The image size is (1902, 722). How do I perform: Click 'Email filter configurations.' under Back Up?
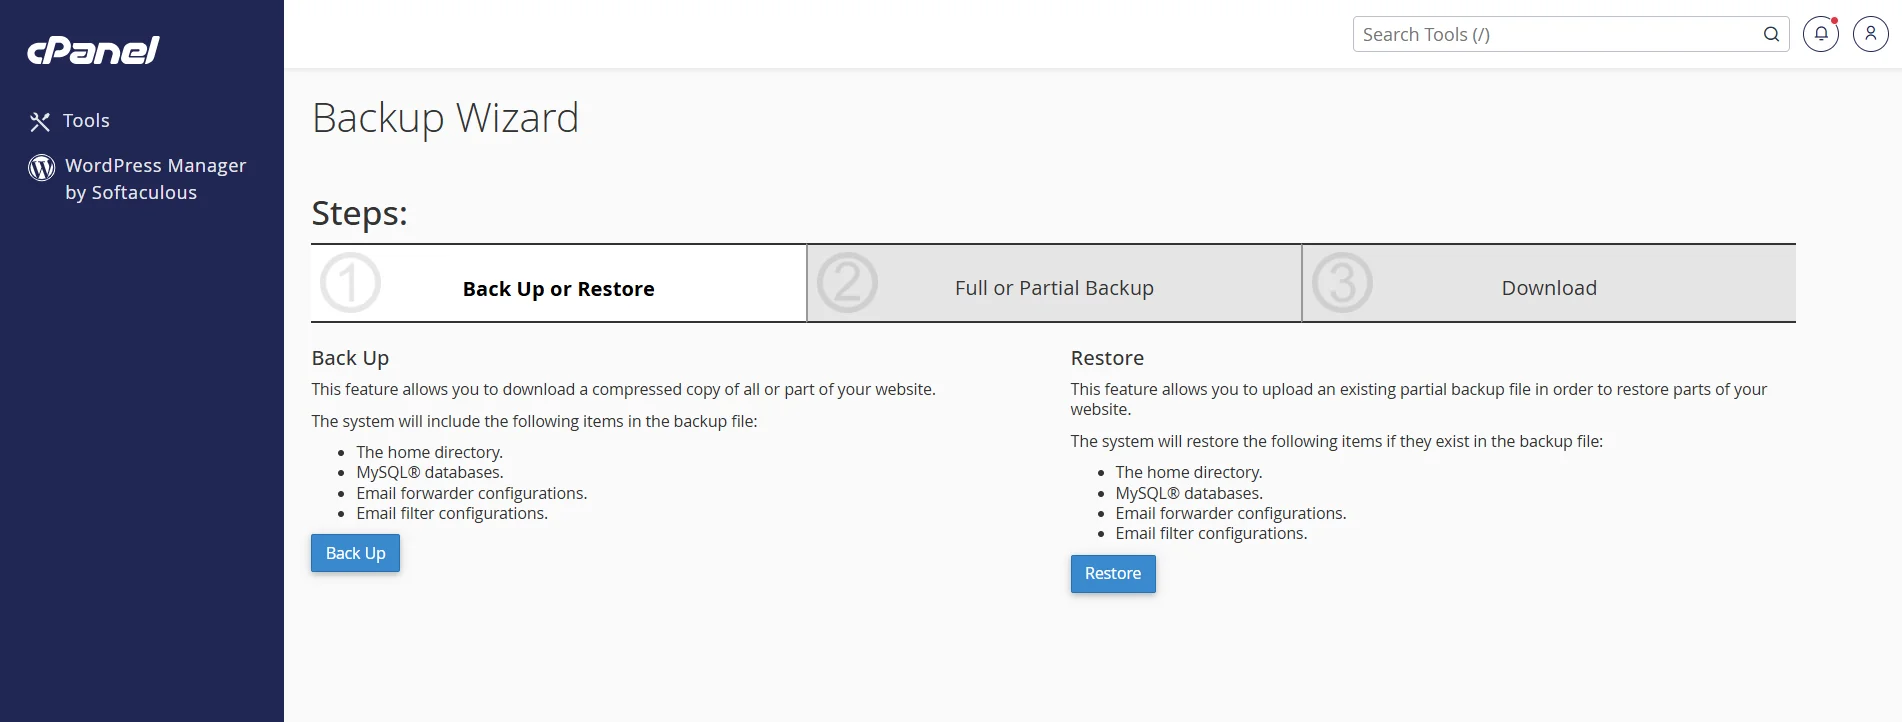pos(452,513)
